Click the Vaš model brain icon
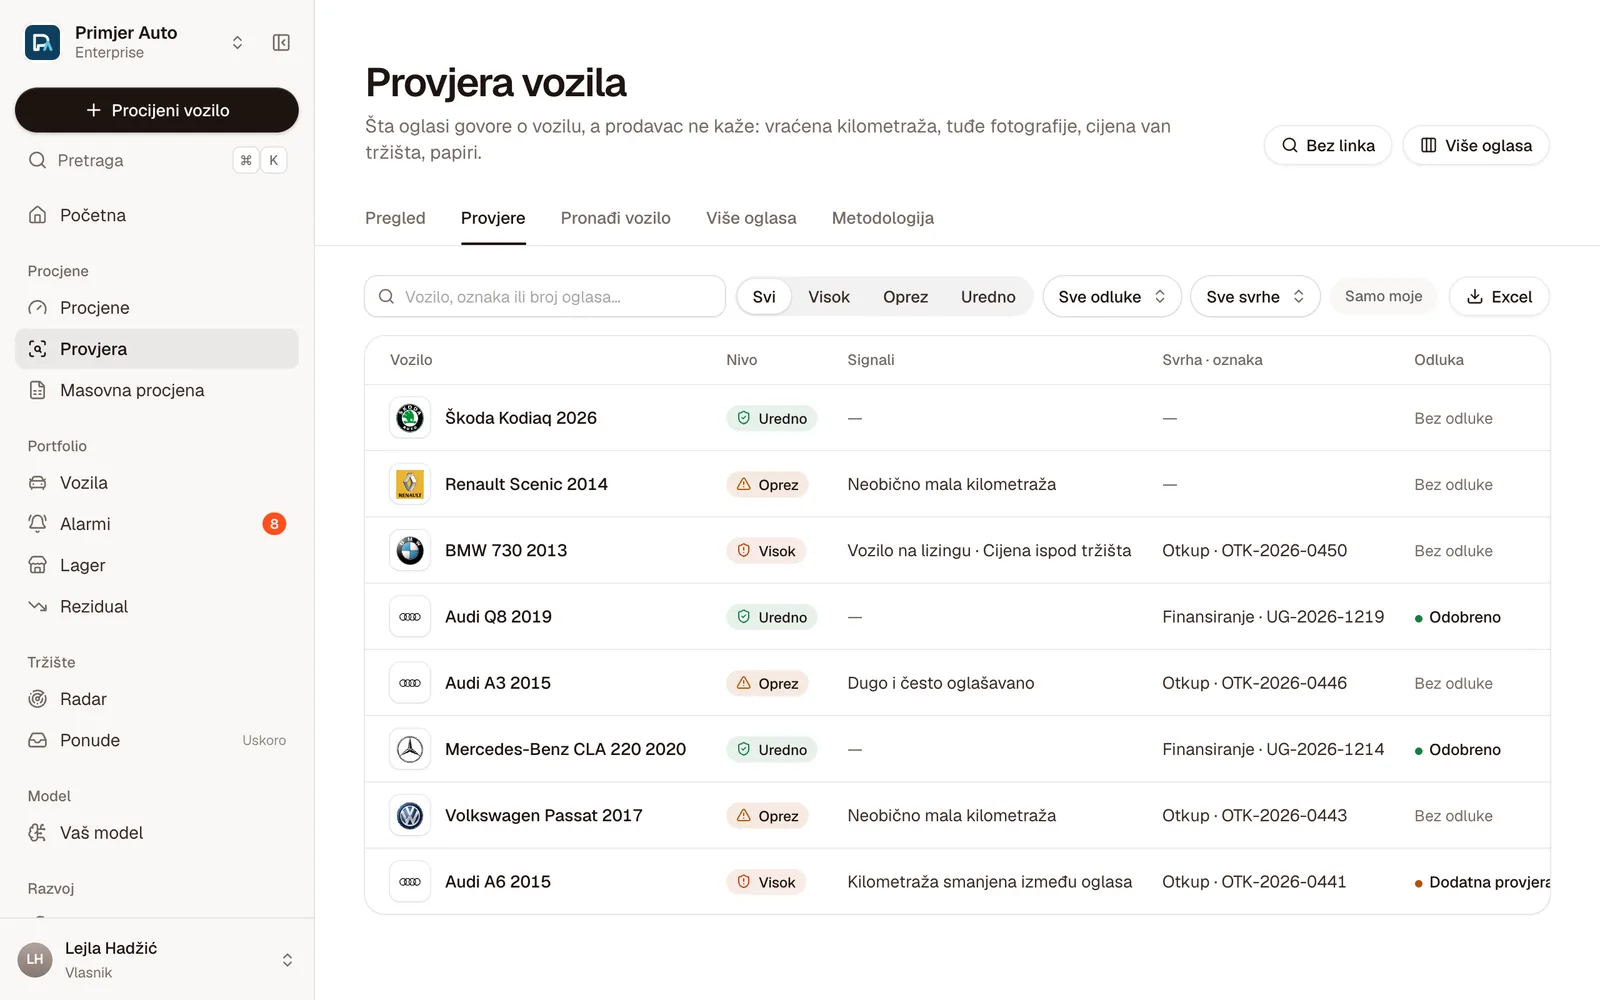1600x1000 pixels. coord(38,833)
